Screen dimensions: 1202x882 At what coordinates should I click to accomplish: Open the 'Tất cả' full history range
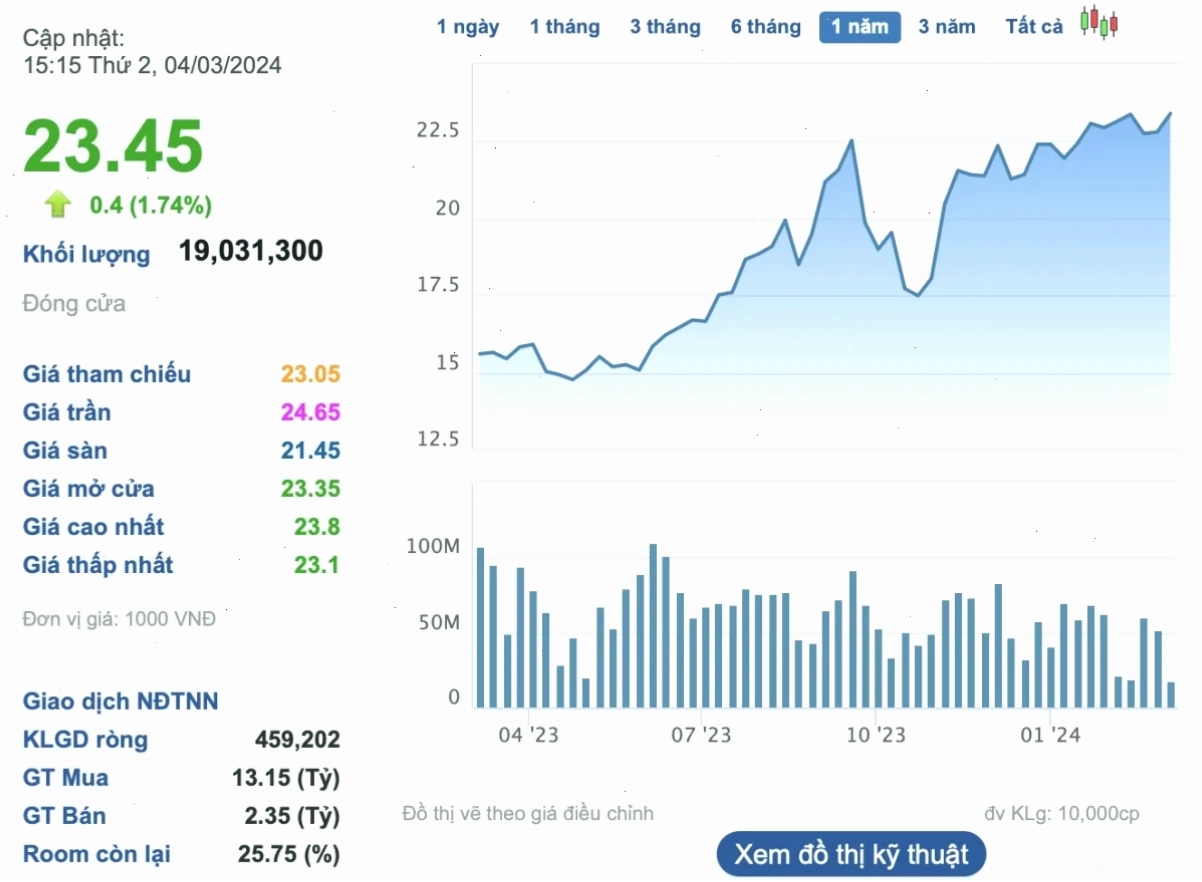tap(1034, 27)
